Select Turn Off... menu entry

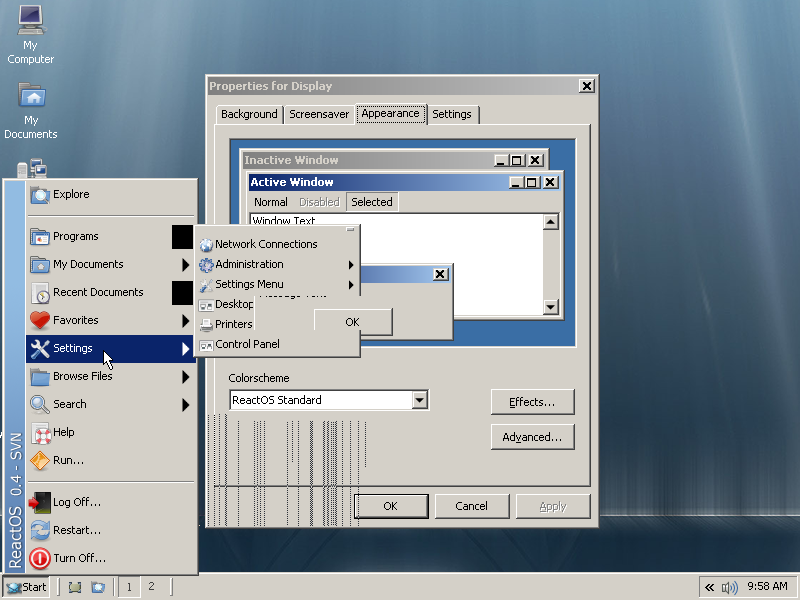click(x=111, y=558)
